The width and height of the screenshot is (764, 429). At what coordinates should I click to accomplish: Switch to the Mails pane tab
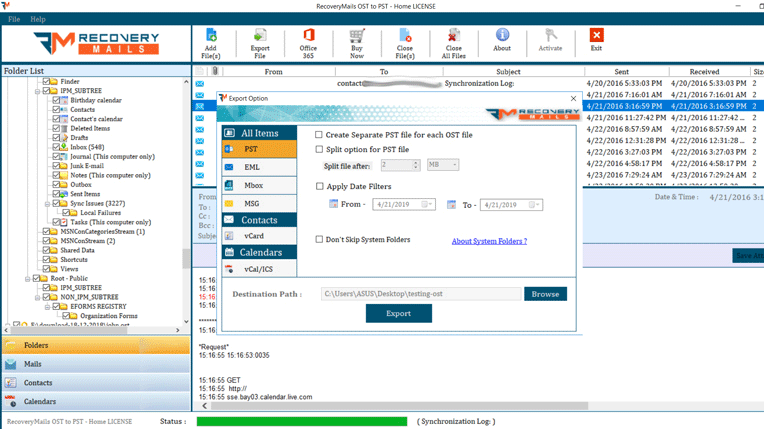[96, 364]
